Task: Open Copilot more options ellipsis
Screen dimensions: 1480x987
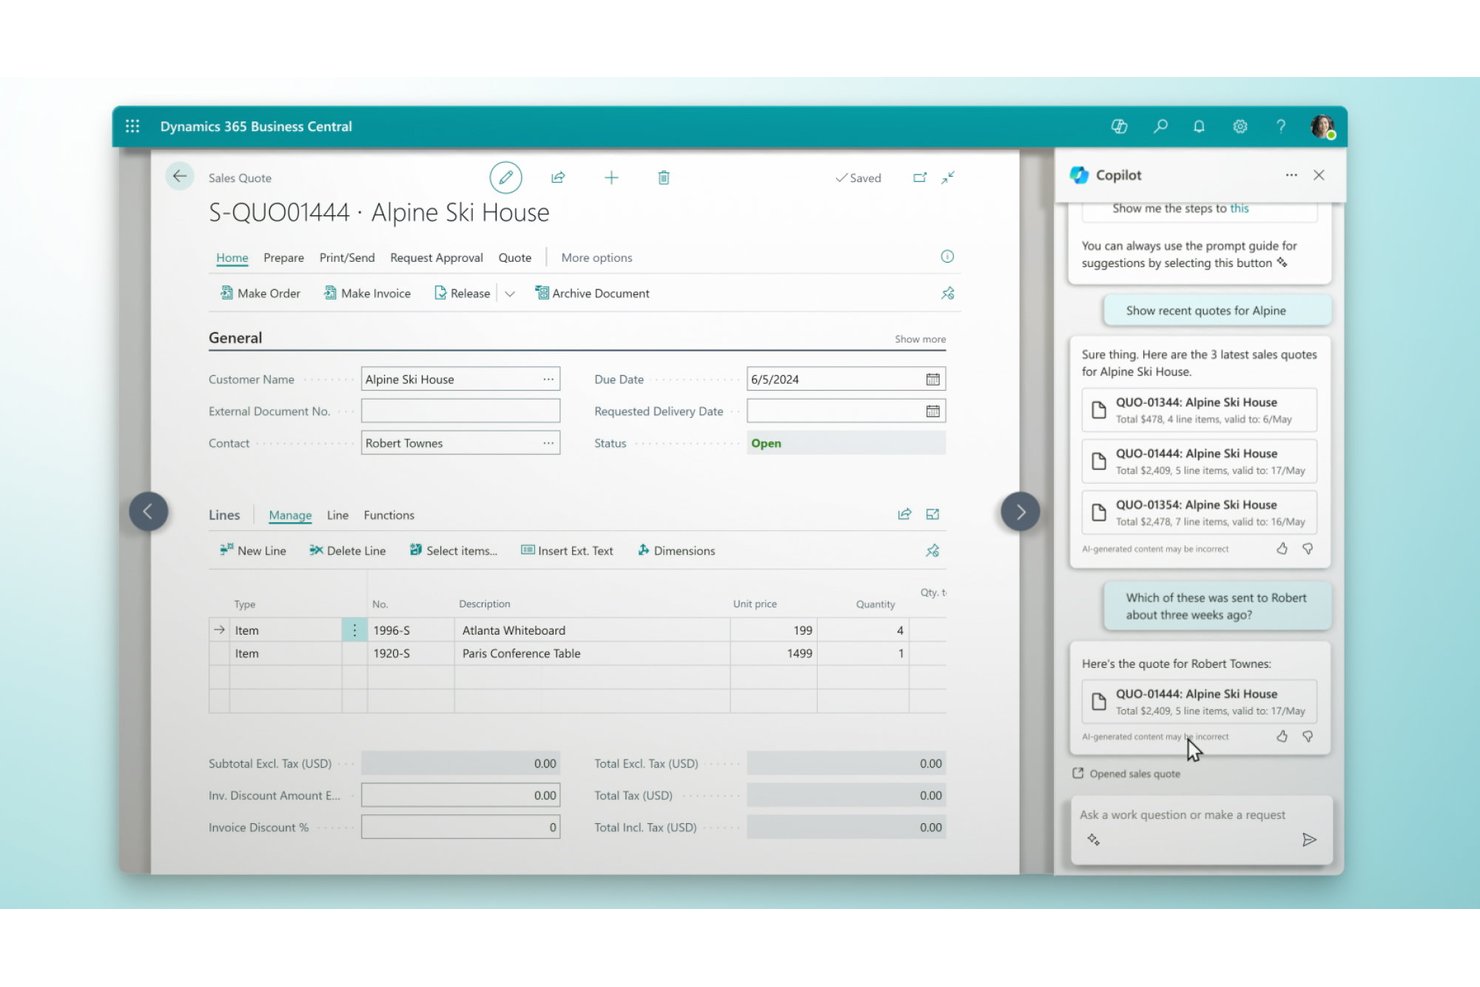Action: click(x=1291, y=175)
